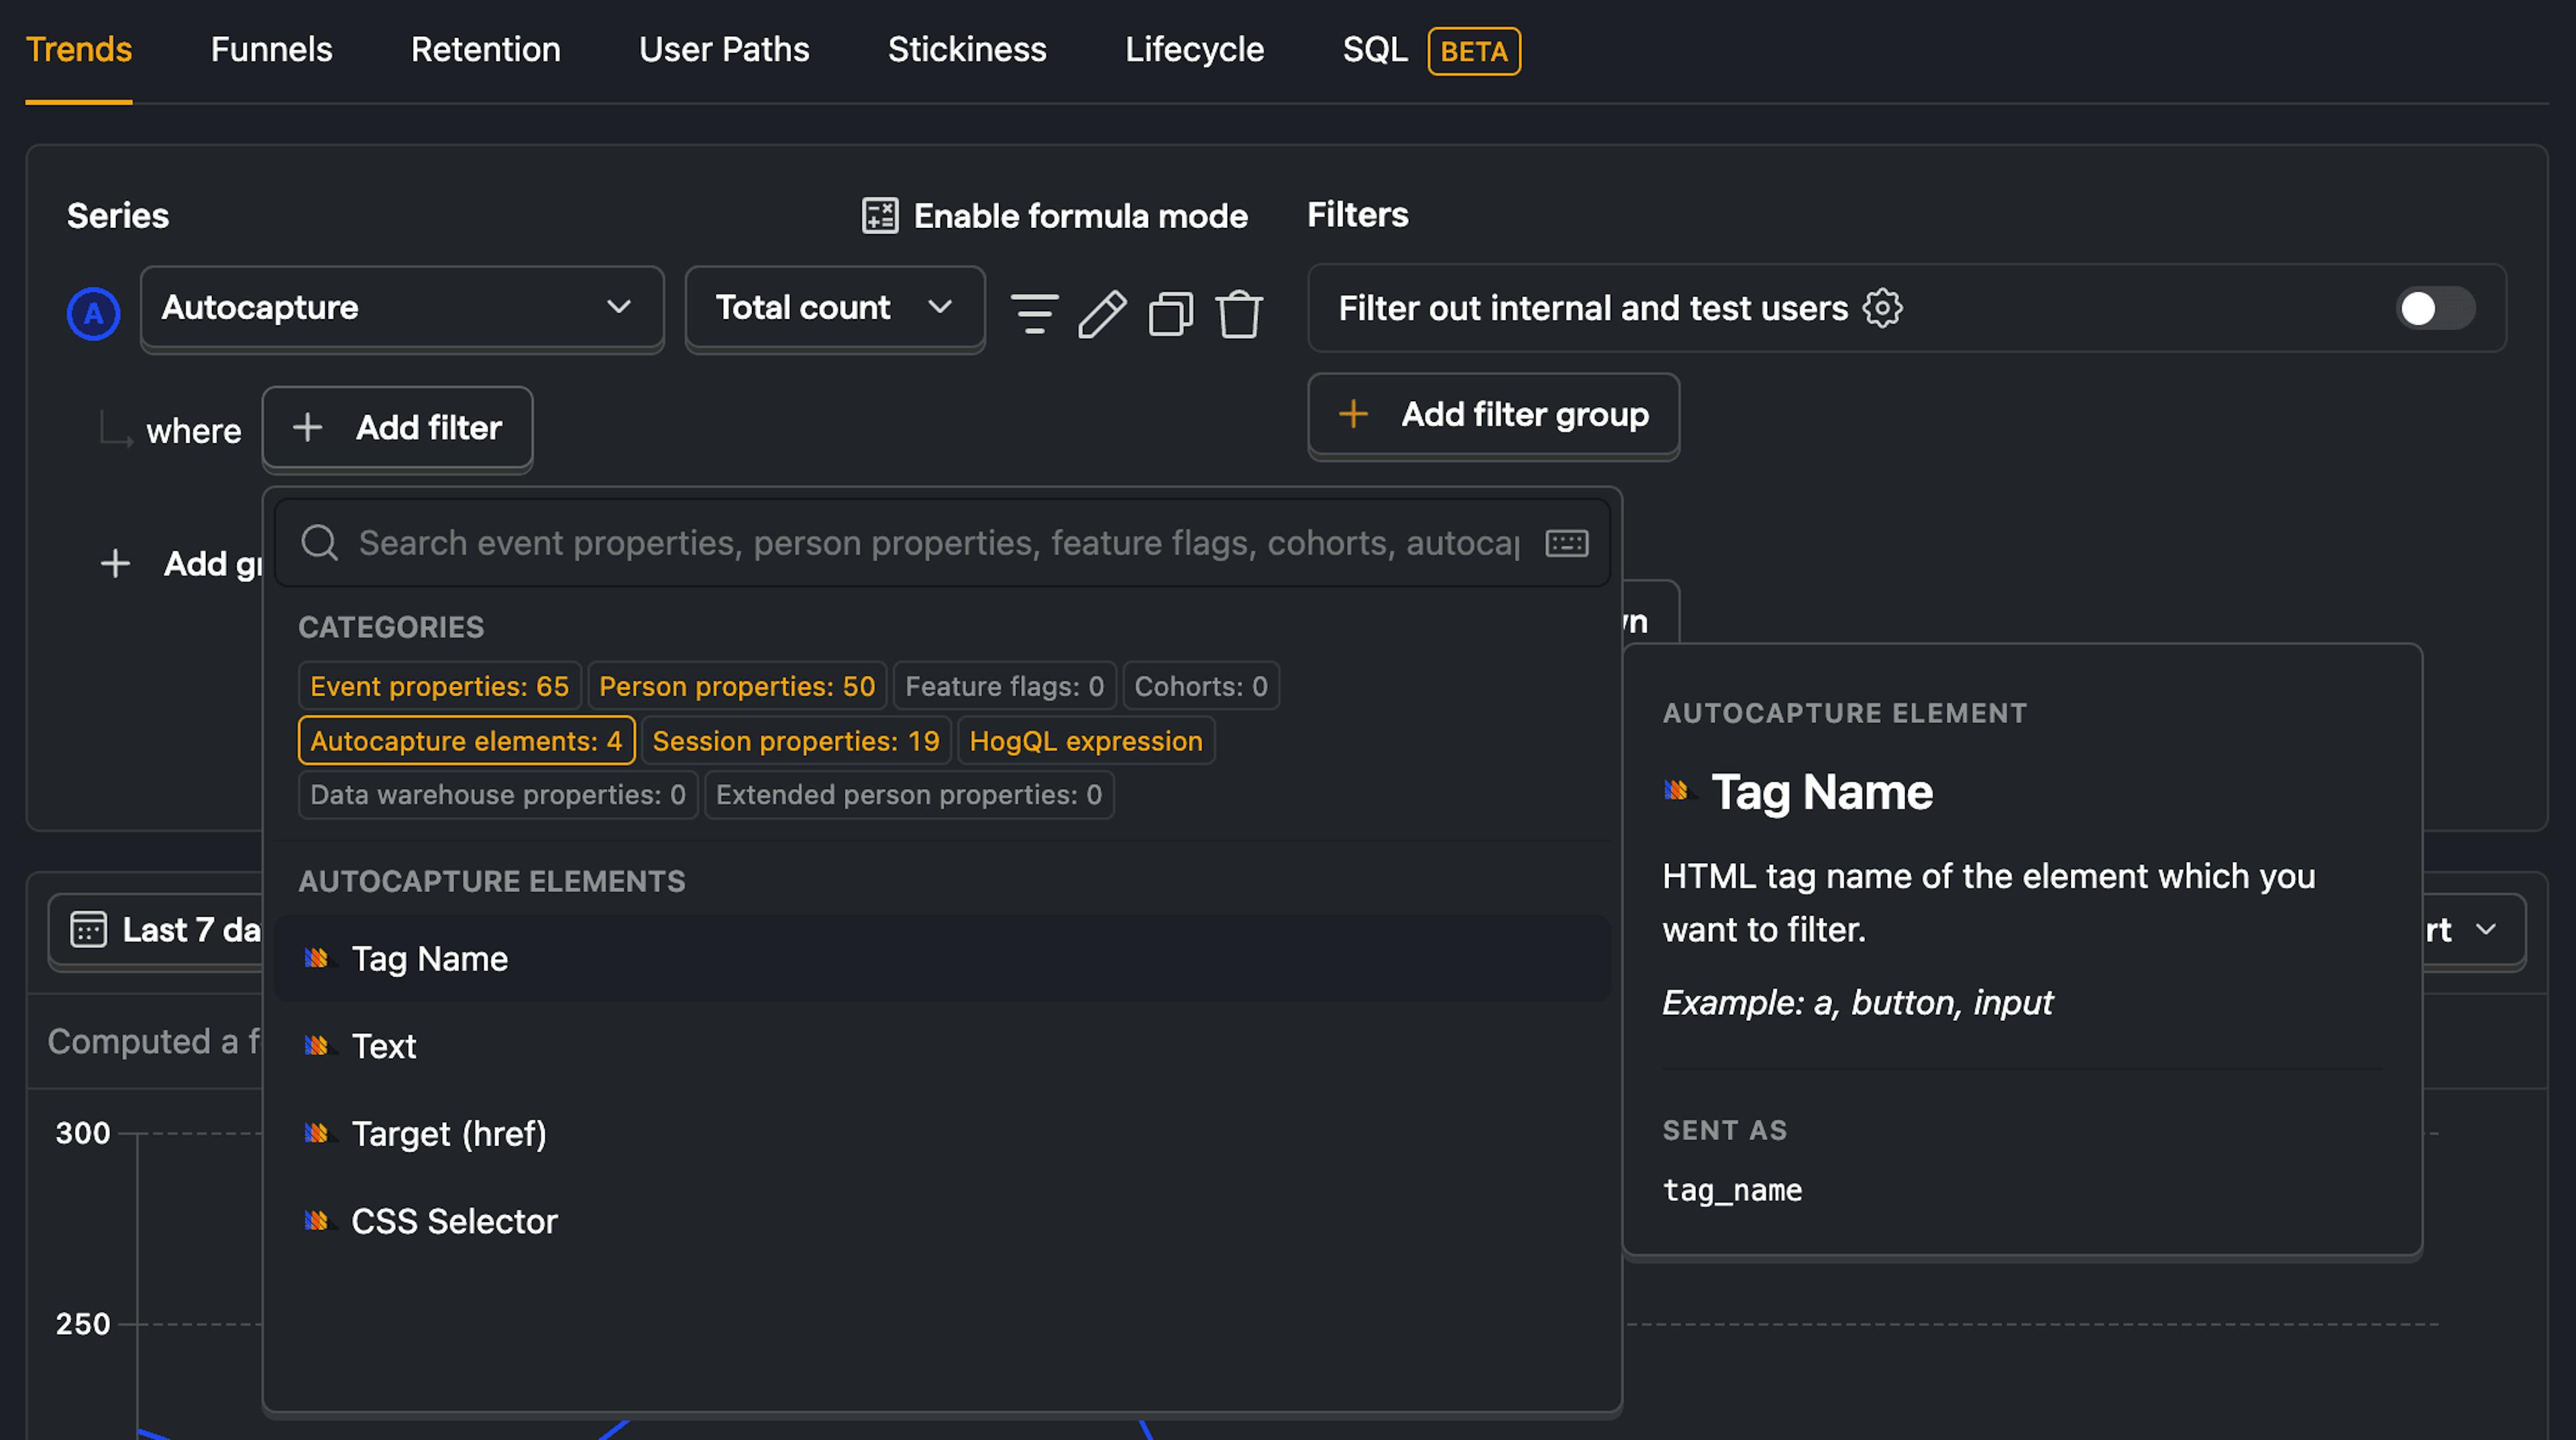Screen dimensions: 2576x1440
Task: Choose Text autocapture element
Action: coord(942,1046)
